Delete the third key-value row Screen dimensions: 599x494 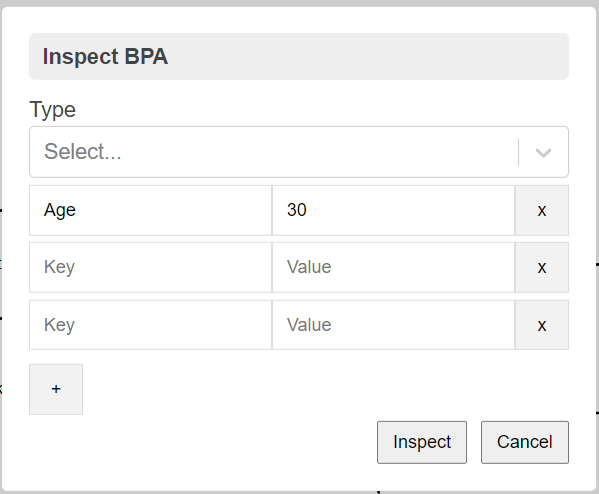coord(542,325)
